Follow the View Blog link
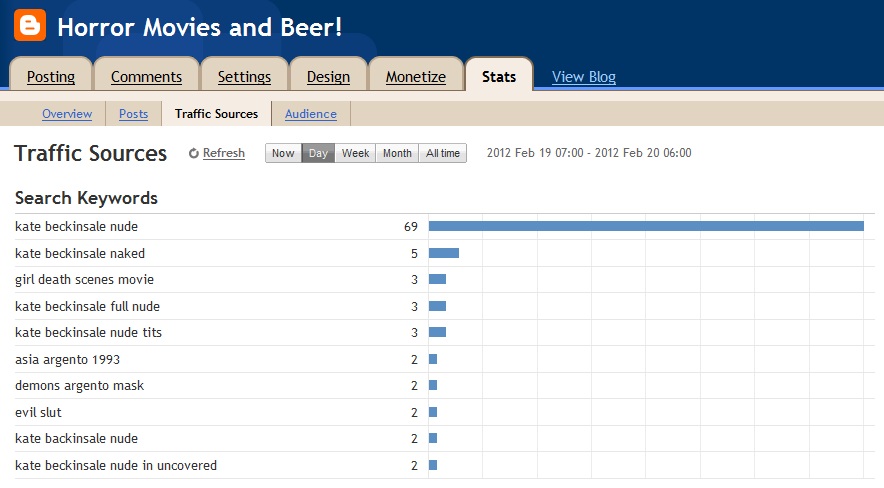Image resolution: width=884 pixels, height=488 pixels. point(584,77)
